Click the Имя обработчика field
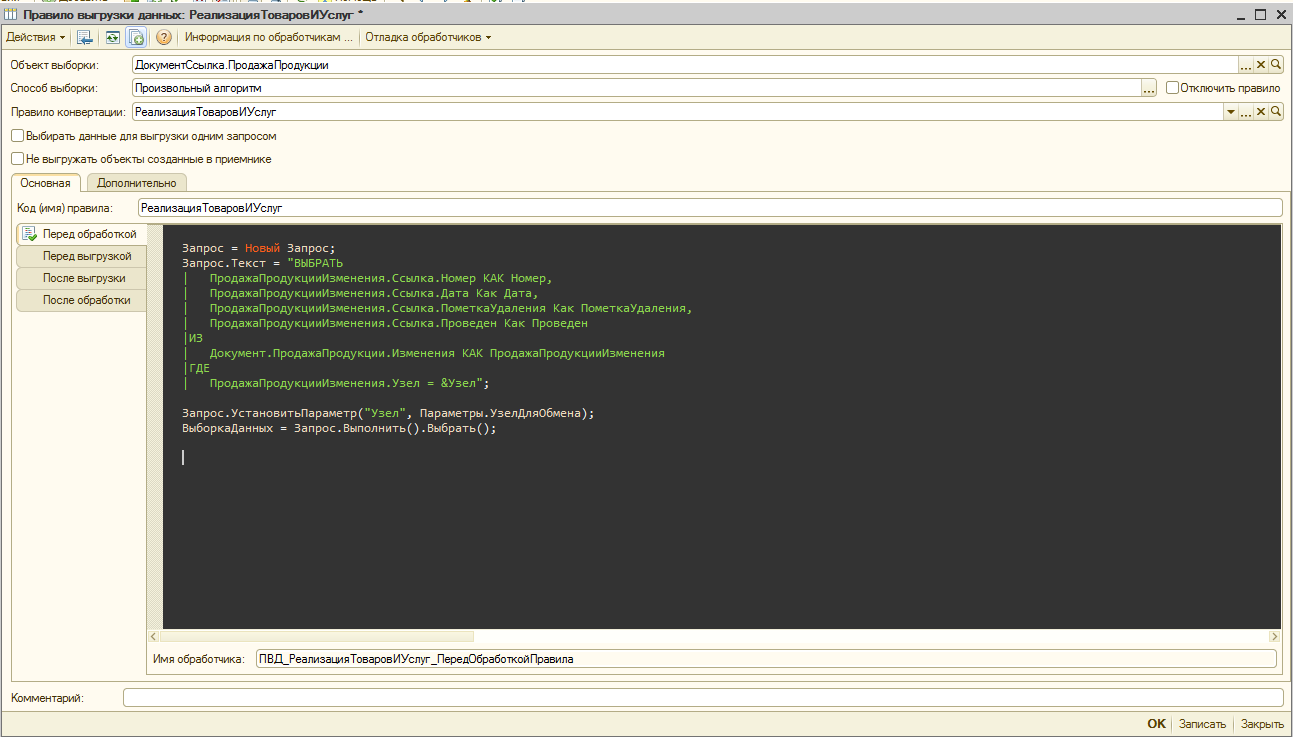This screenshot has height=737, width=1293. pos(766,659)
